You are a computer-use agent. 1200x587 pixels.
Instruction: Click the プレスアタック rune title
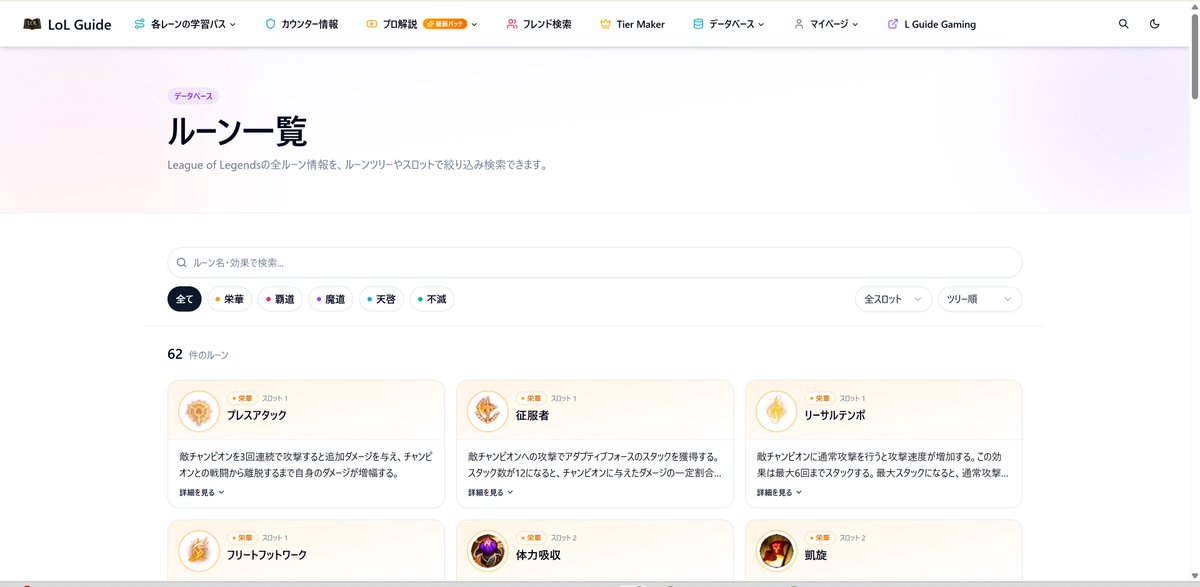point(256,415)
